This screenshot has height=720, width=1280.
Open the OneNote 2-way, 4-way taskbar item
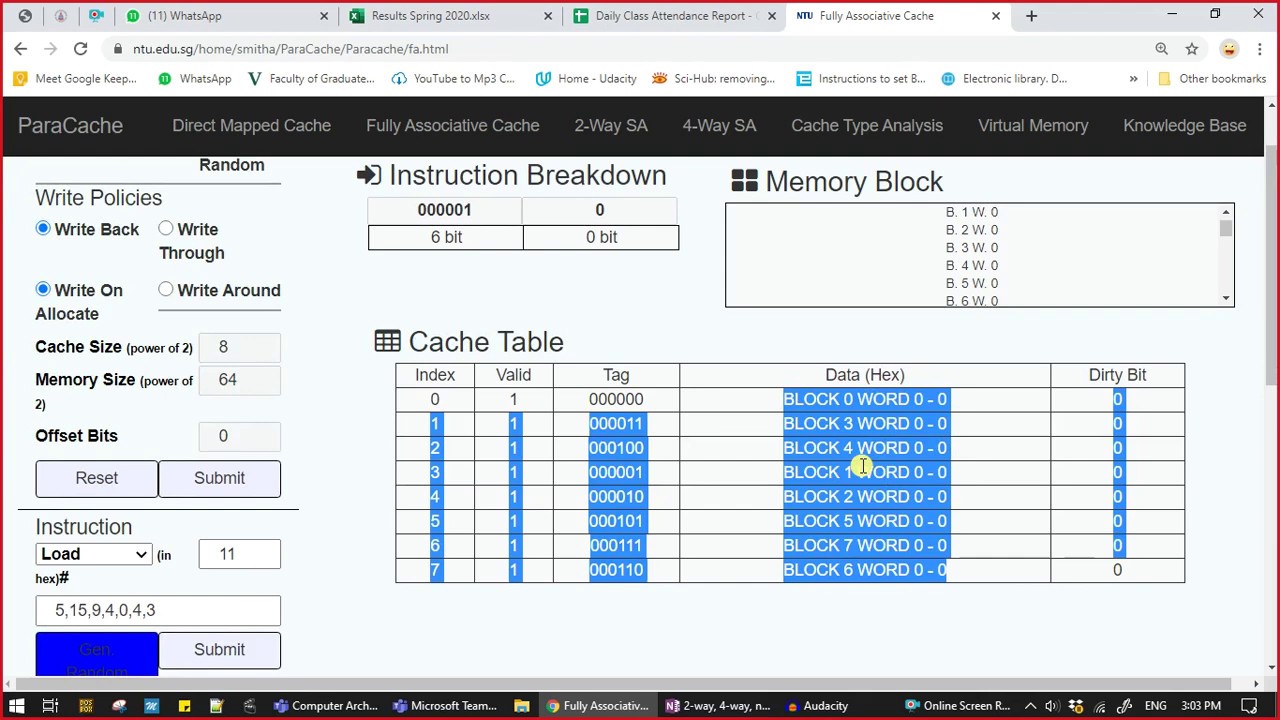click(717, 706)
